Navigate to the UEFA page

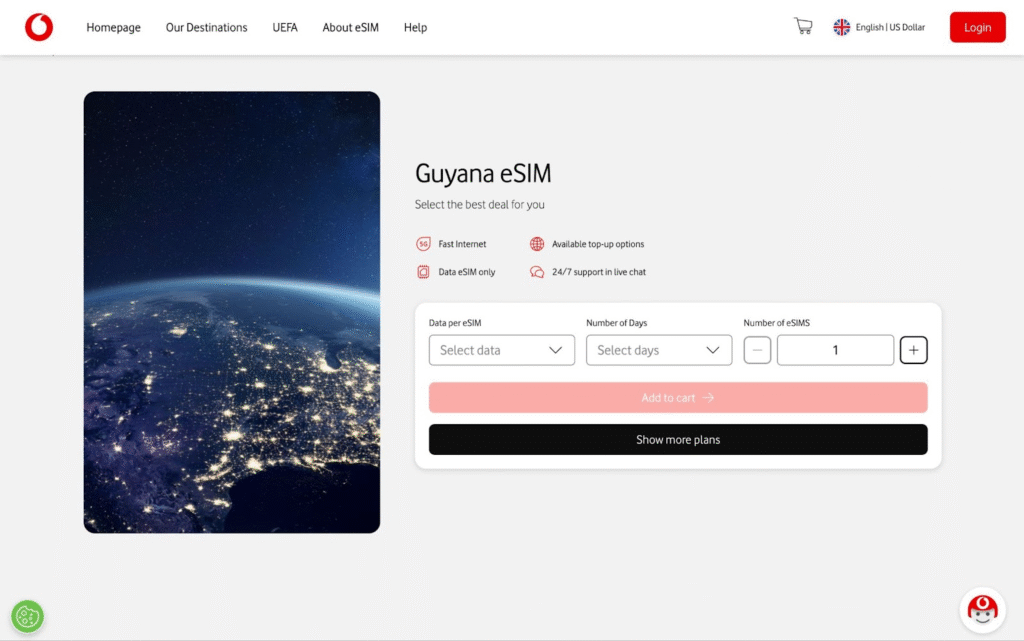pyautogui.click(x=285, y=27)
